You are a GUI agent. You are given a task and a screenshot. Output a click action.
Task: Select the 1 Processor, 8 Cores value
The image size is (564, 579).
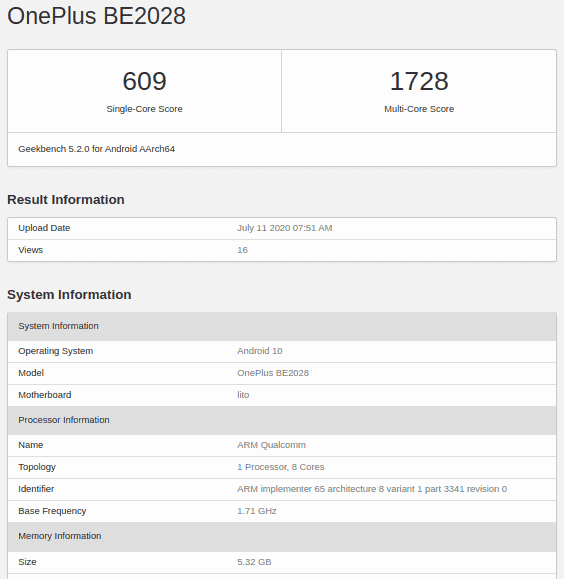coord(281,467)
